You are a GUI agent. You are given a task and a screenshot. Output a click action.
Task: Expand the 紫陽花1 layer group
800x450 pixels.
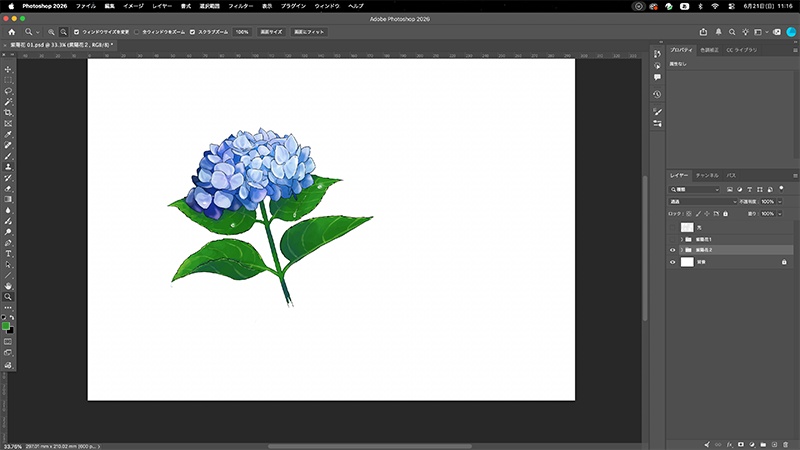pyautogui.click(x=682, y=239)
